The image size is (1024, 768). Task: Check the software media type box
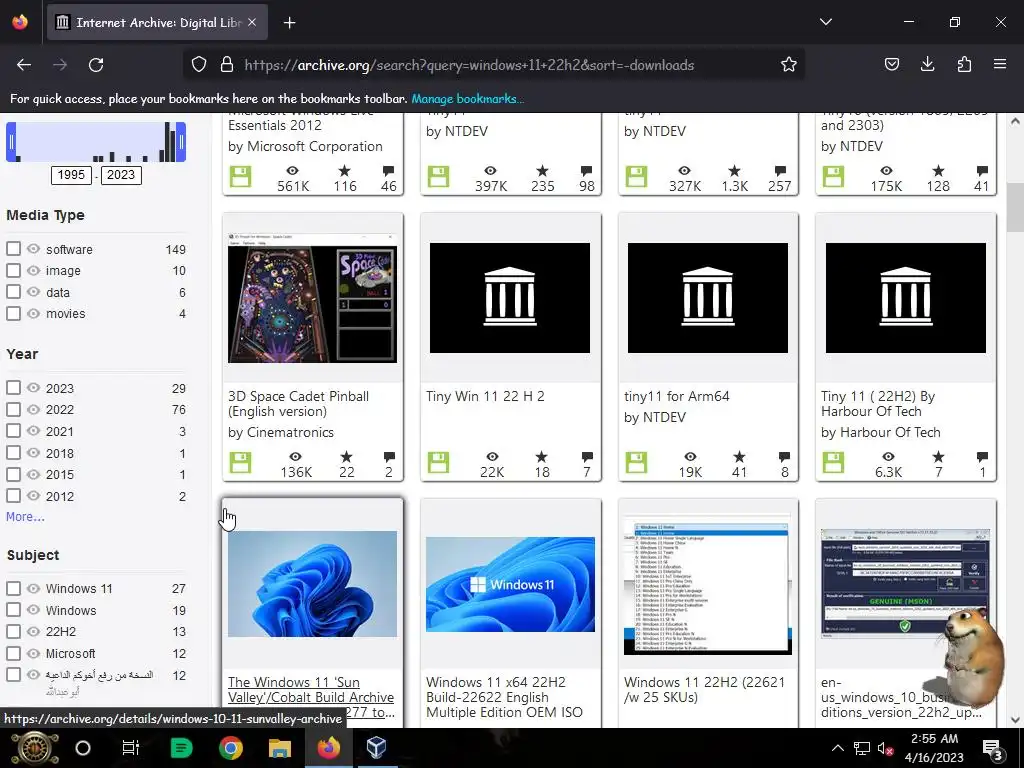13,249
